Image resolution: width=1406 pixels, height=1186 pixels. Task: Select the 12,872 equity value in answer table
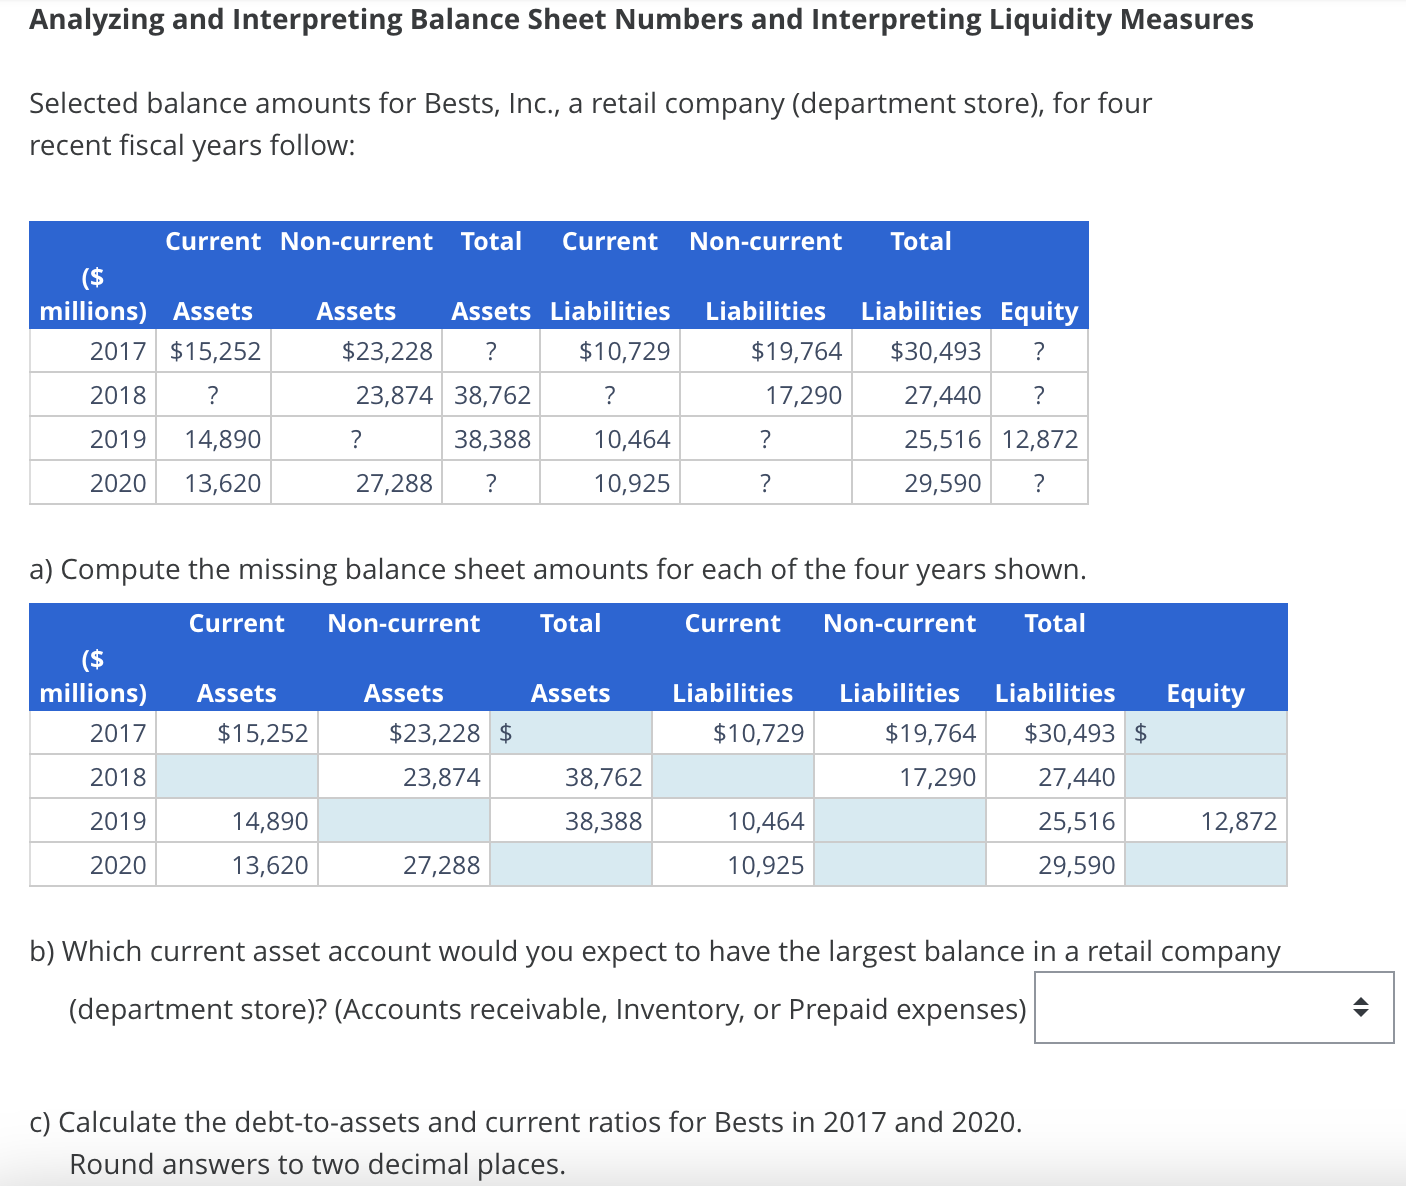pos(1239,821)
